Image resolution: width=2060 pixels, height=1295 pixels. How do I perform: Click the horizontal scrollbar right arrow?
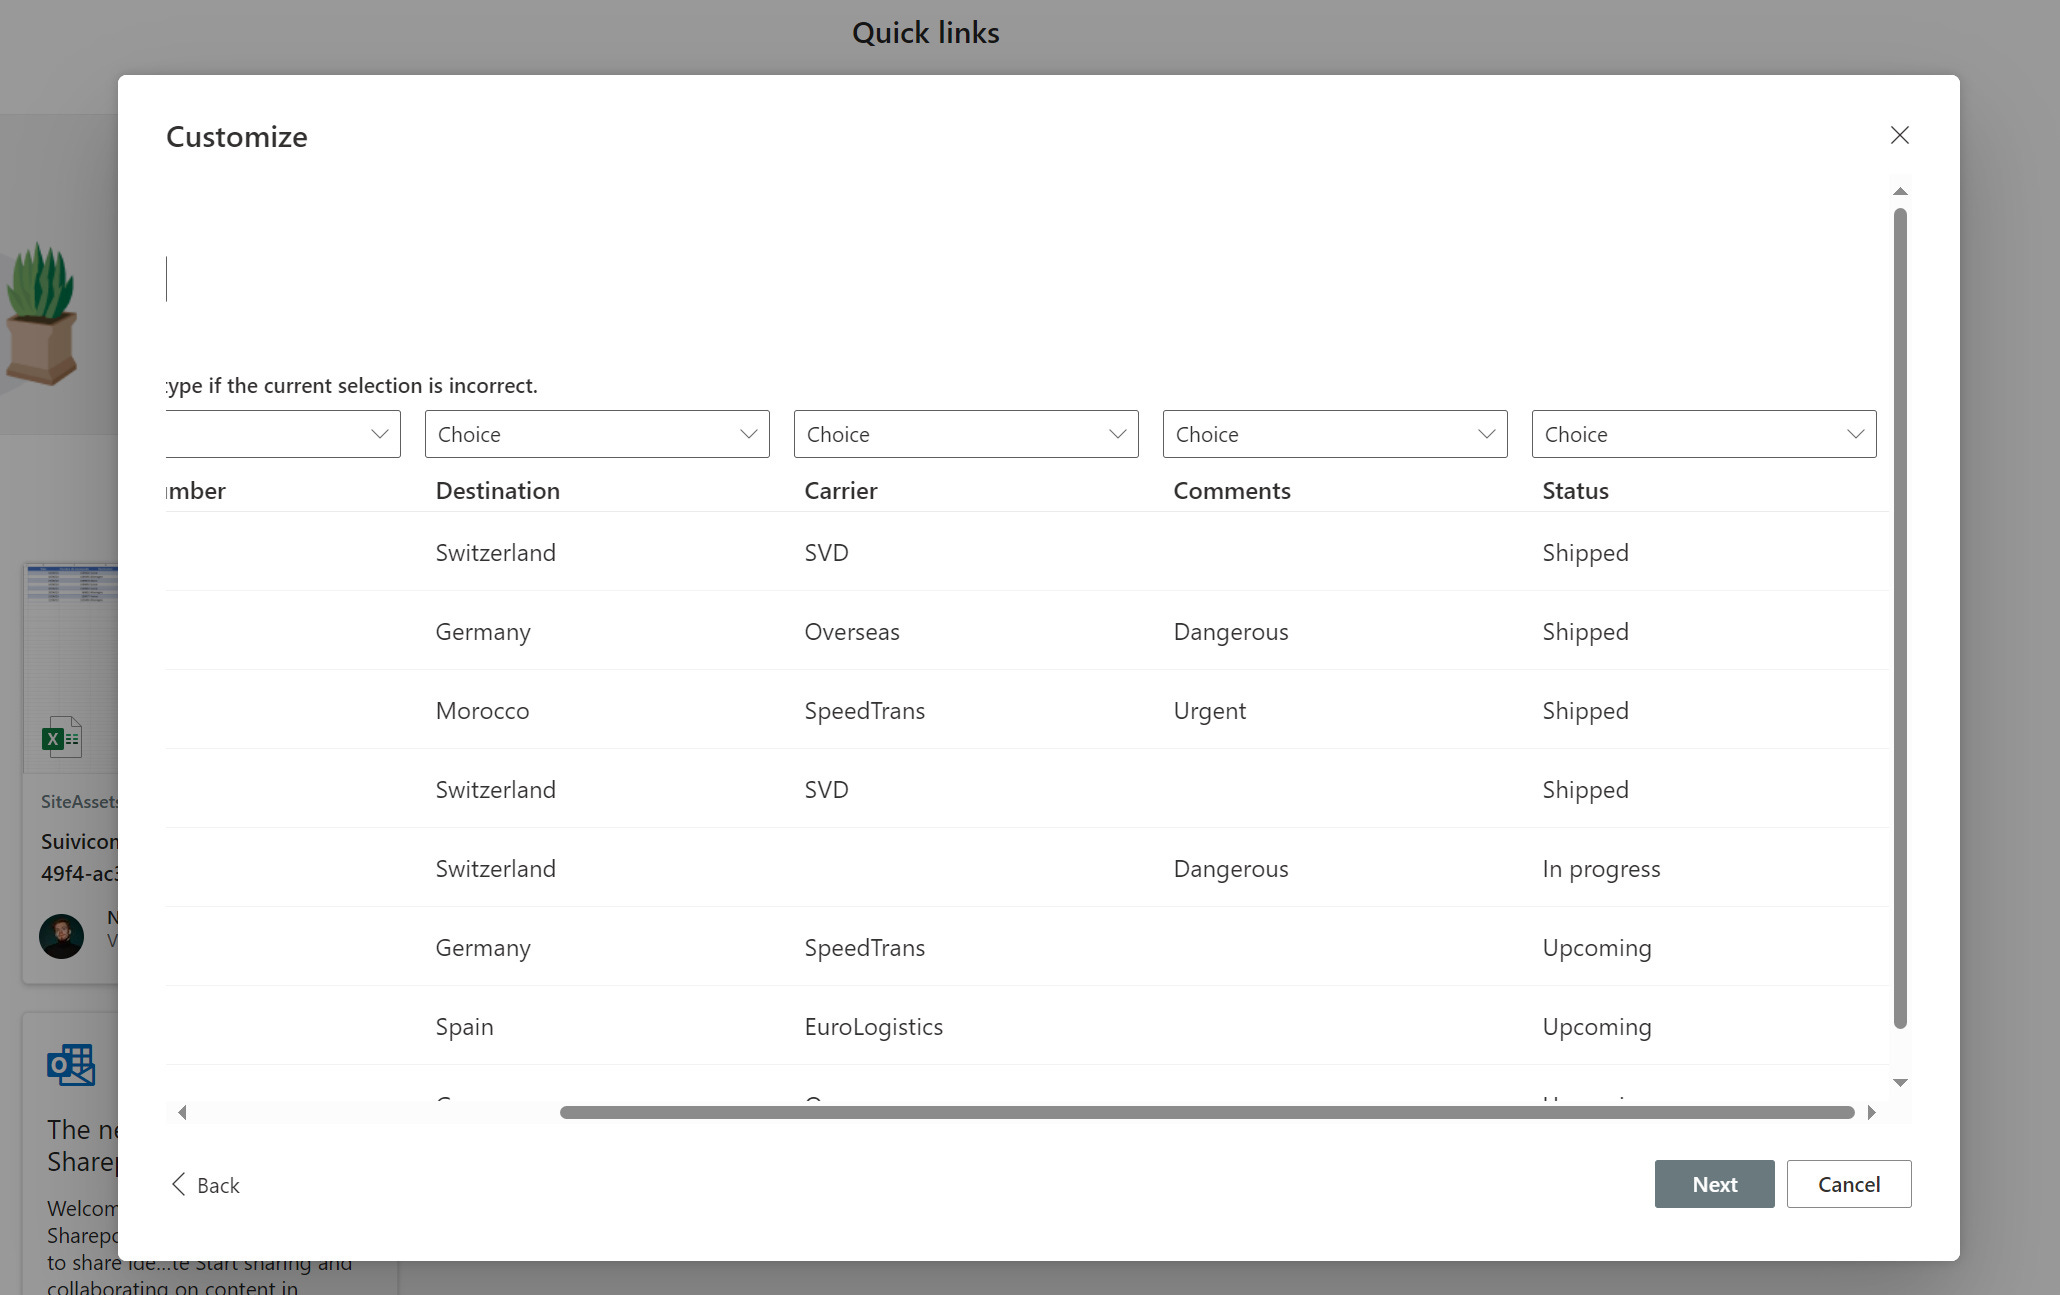(x=1871, y=1112)
